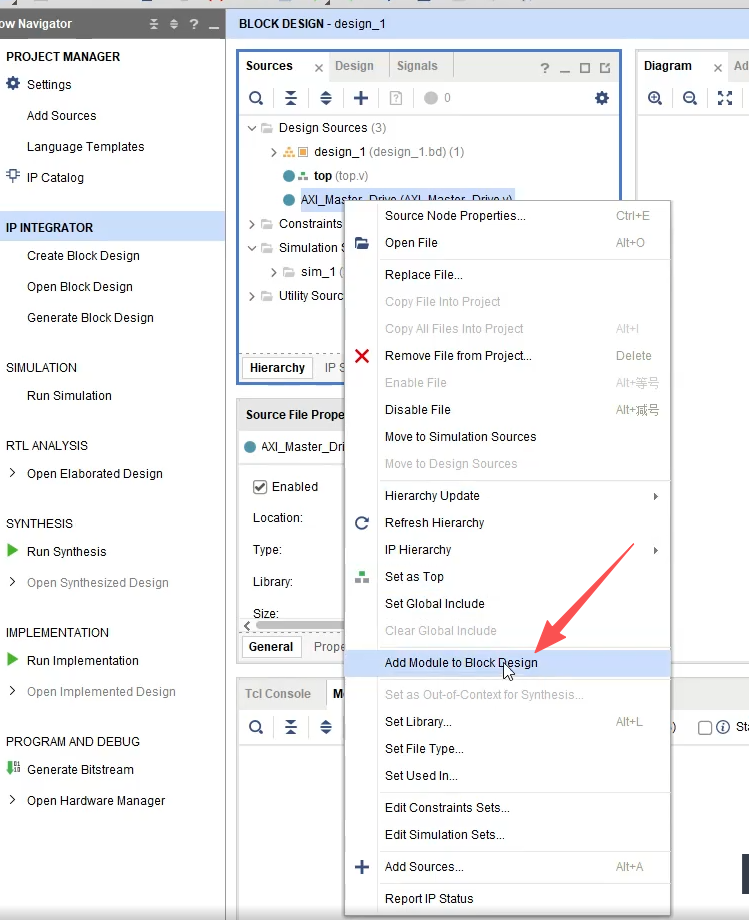Click Tcl Console search icon
The height and width of the screenshot is (920, 749).
pyautogui.click(x=256, y=728)
